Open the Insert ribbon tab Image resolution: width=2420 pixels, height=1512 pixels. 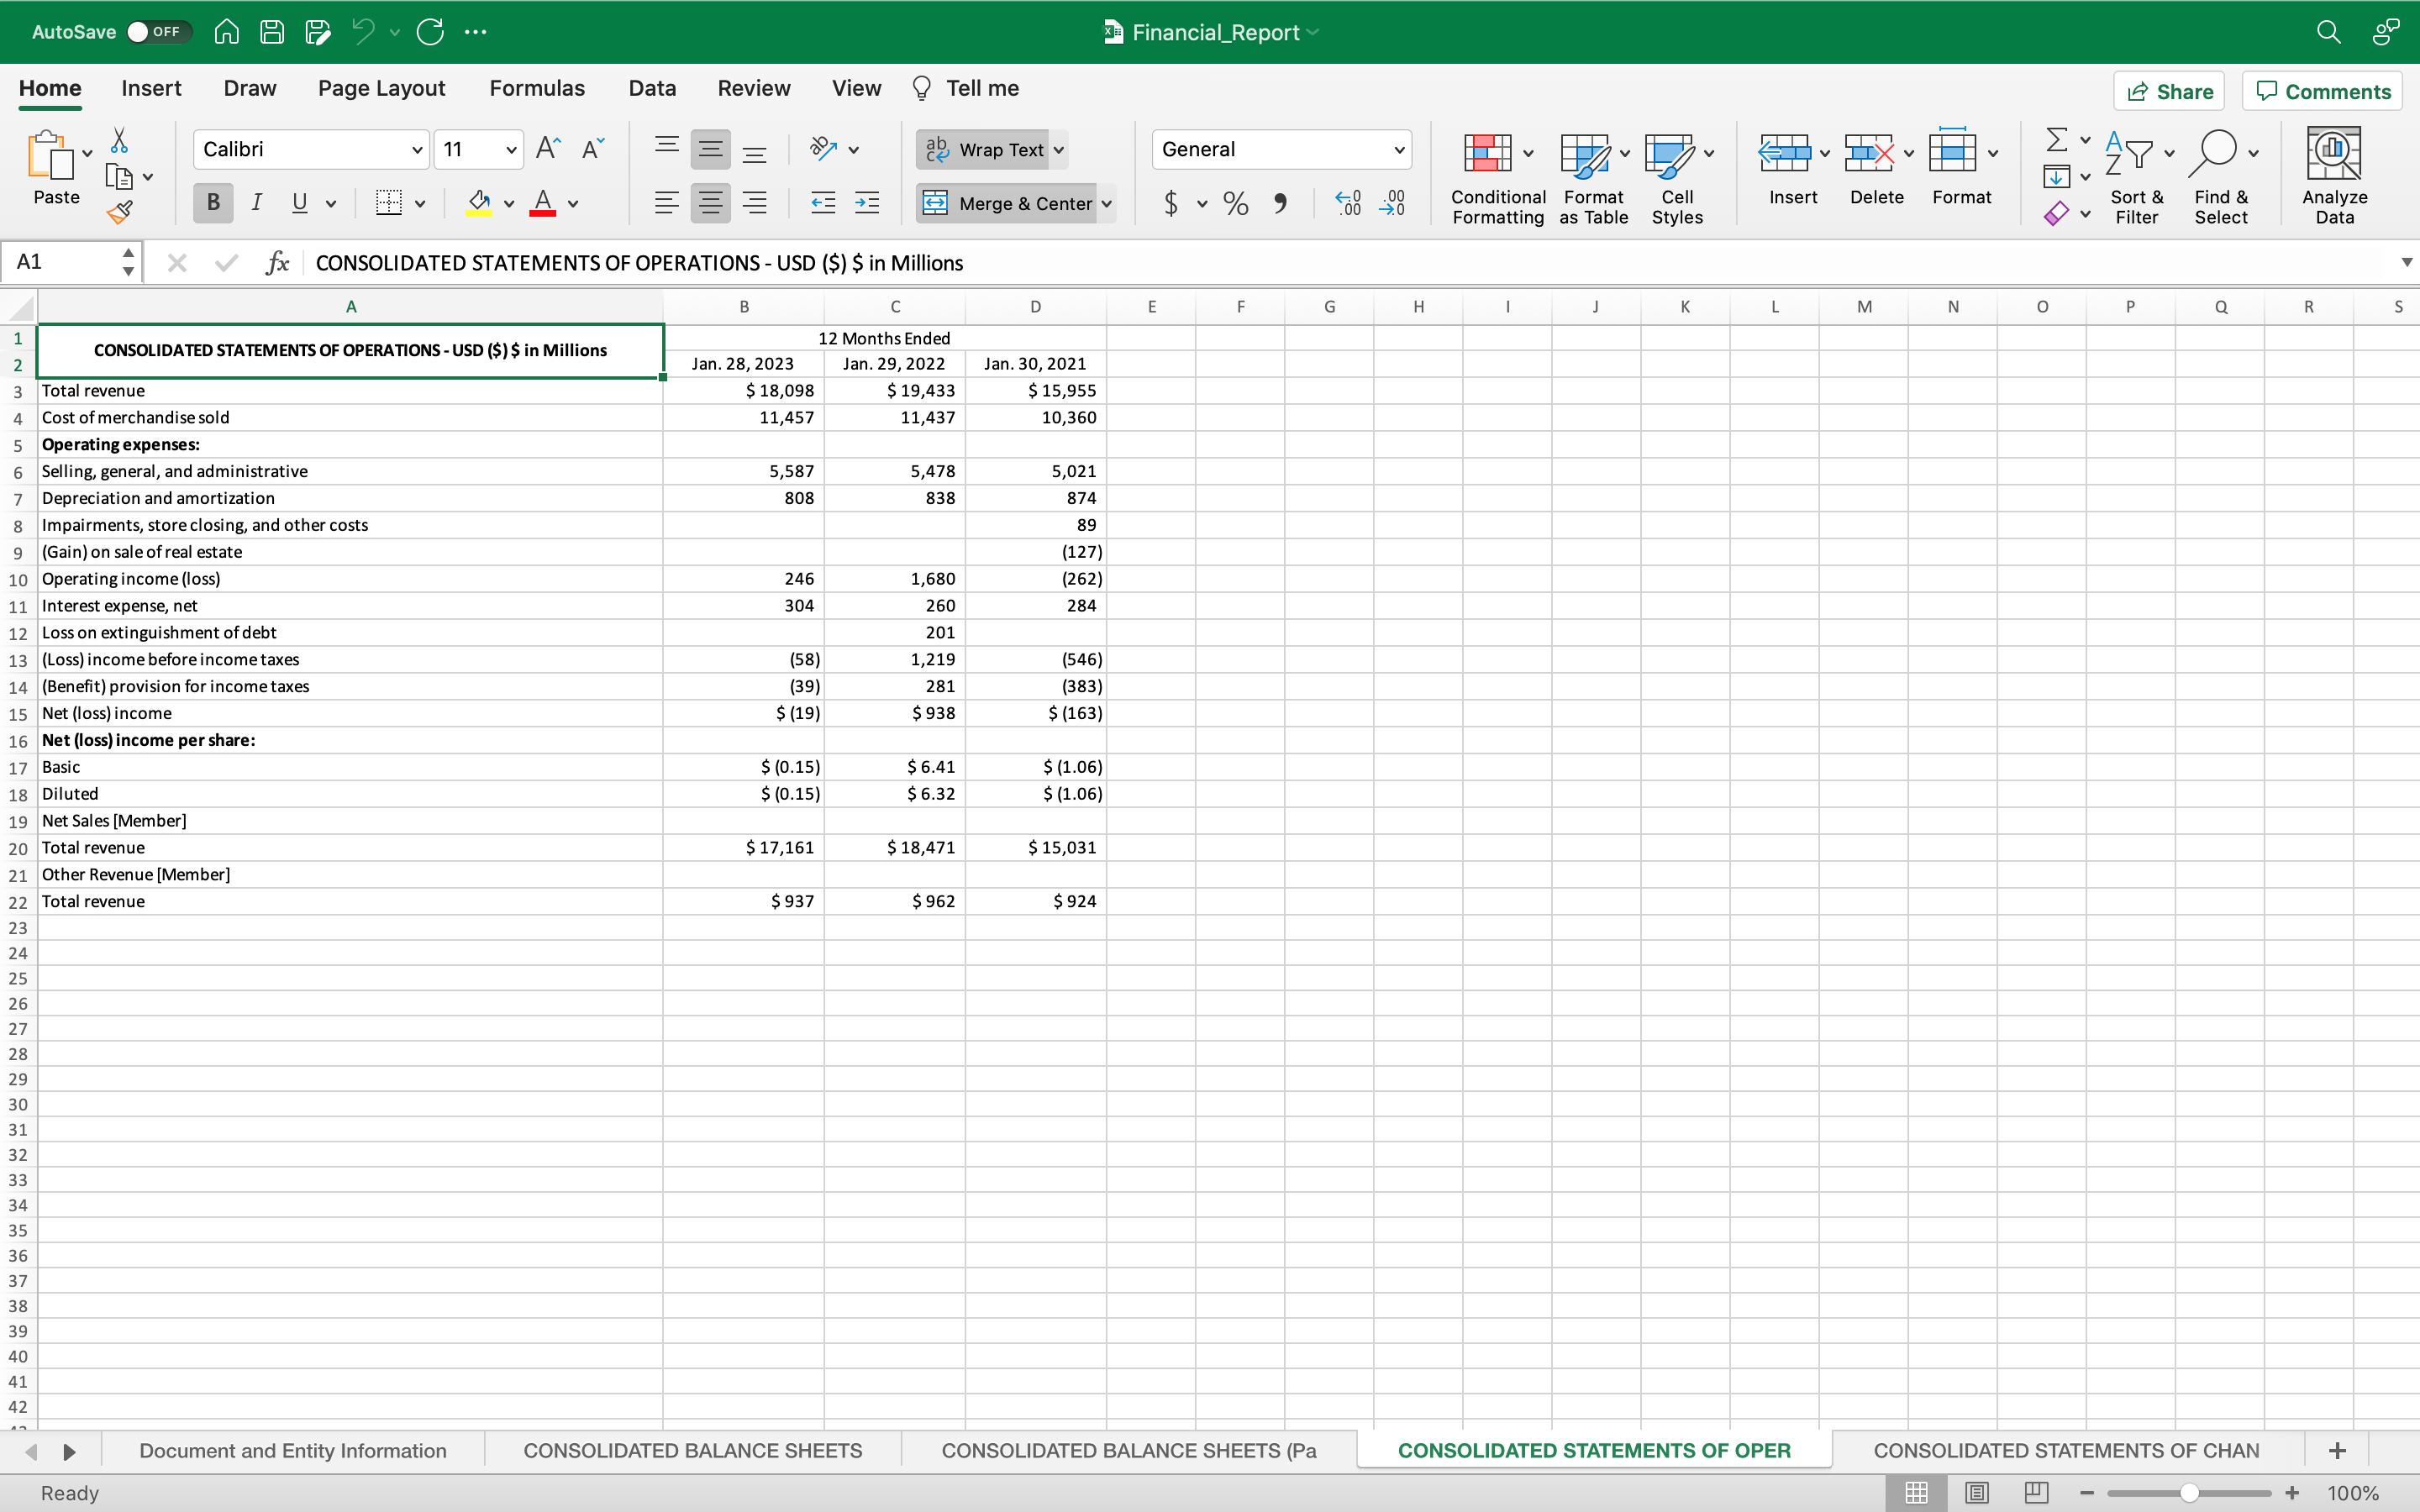point(151,88)
